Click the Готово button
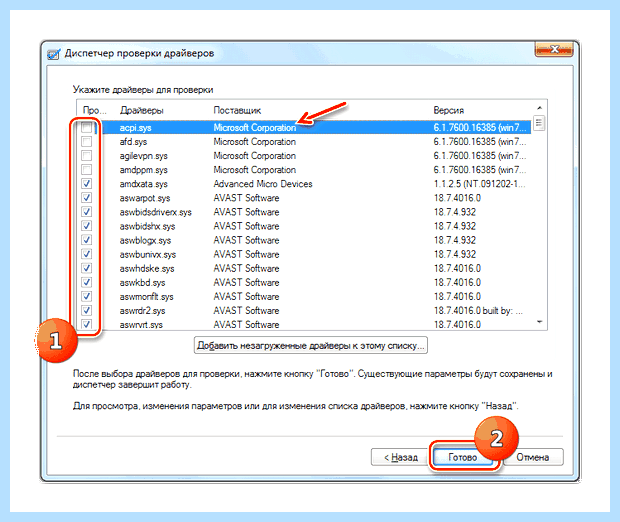The width and height of the screenshot is (620, 522). tap(463, 458)
